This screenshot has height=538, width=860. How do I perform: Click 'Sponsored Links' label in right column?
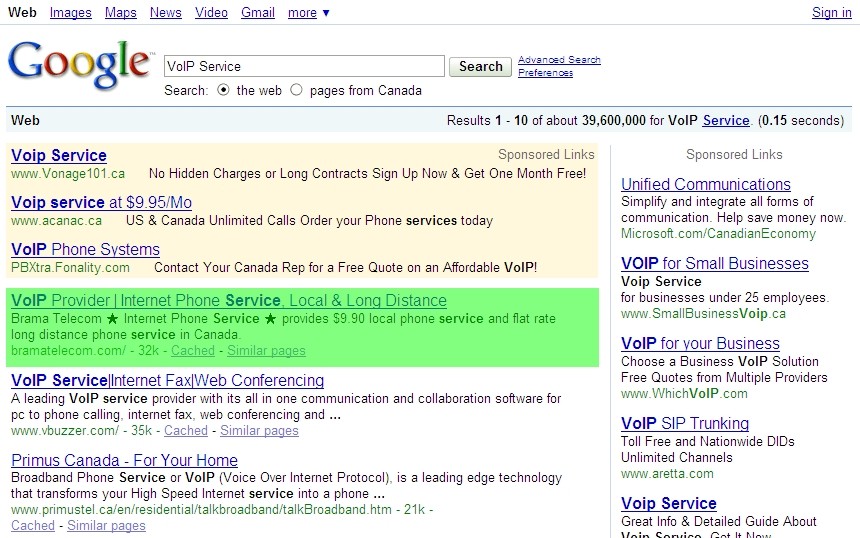coord(734,155)
